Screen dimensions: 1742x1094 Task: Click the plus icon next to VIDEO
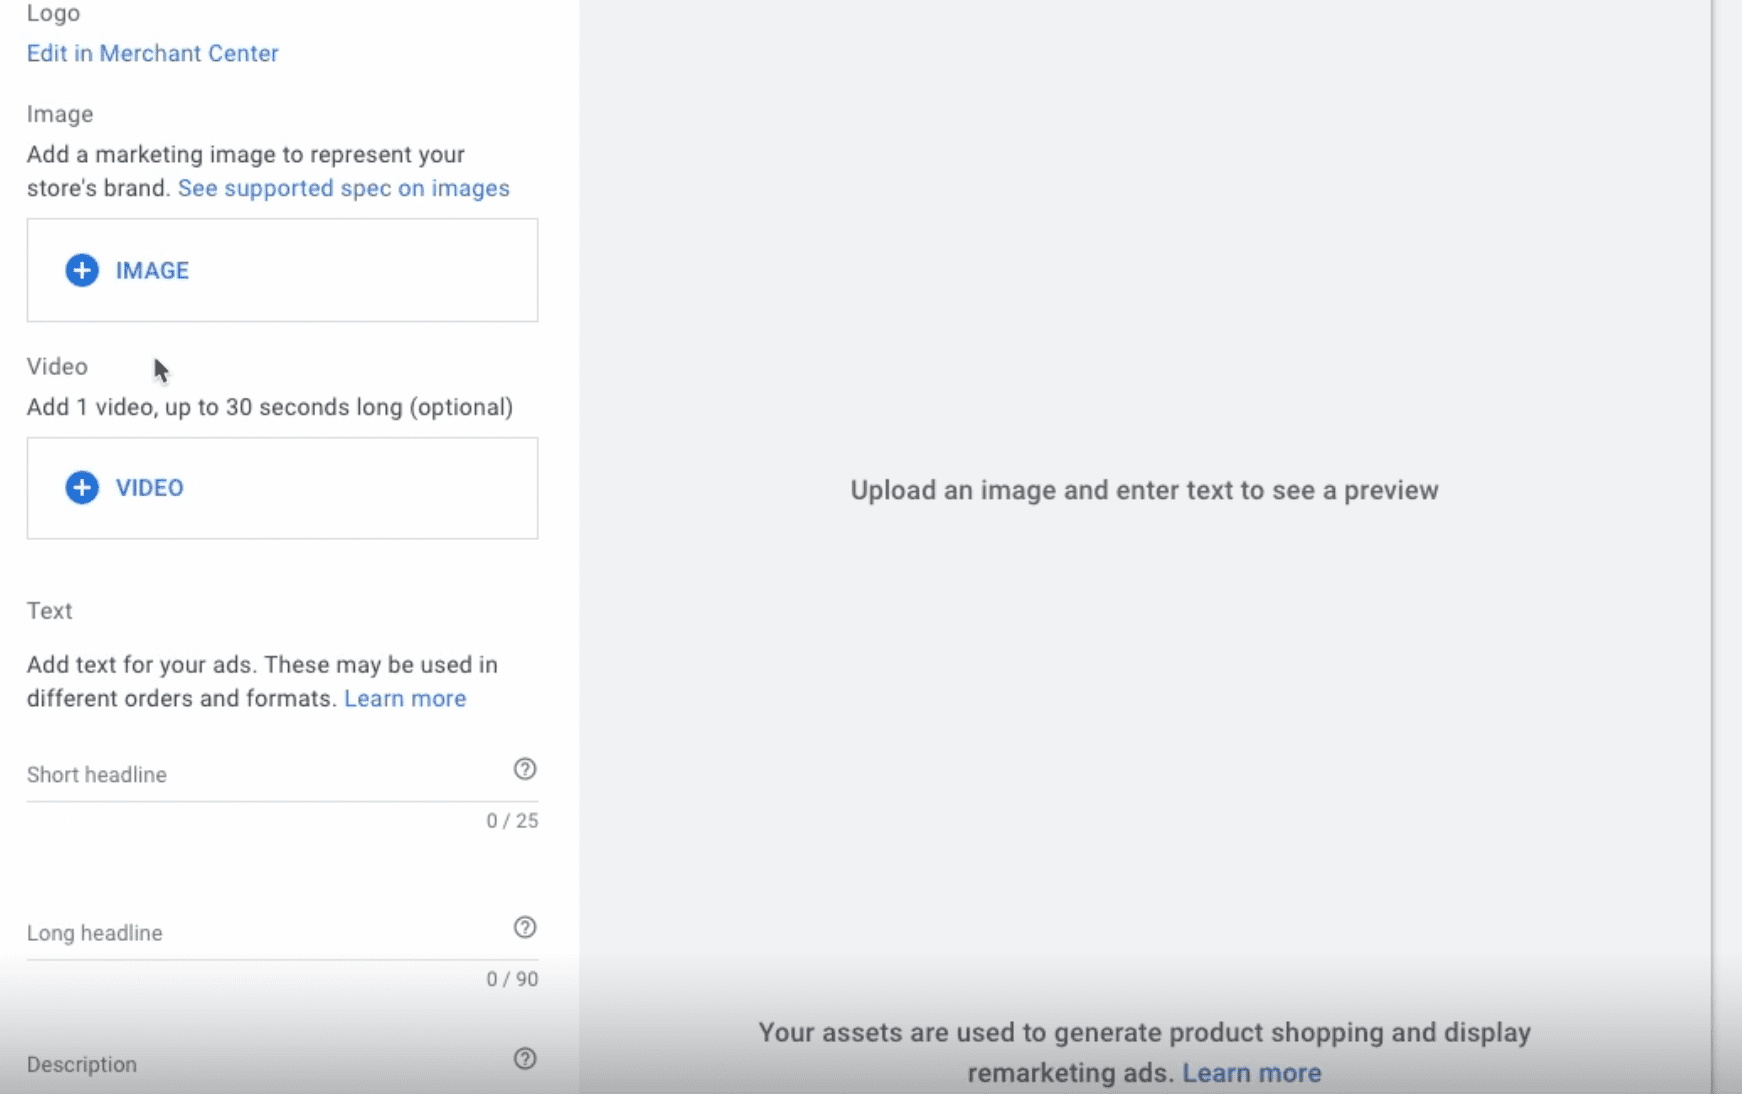(x=82, y=488)
